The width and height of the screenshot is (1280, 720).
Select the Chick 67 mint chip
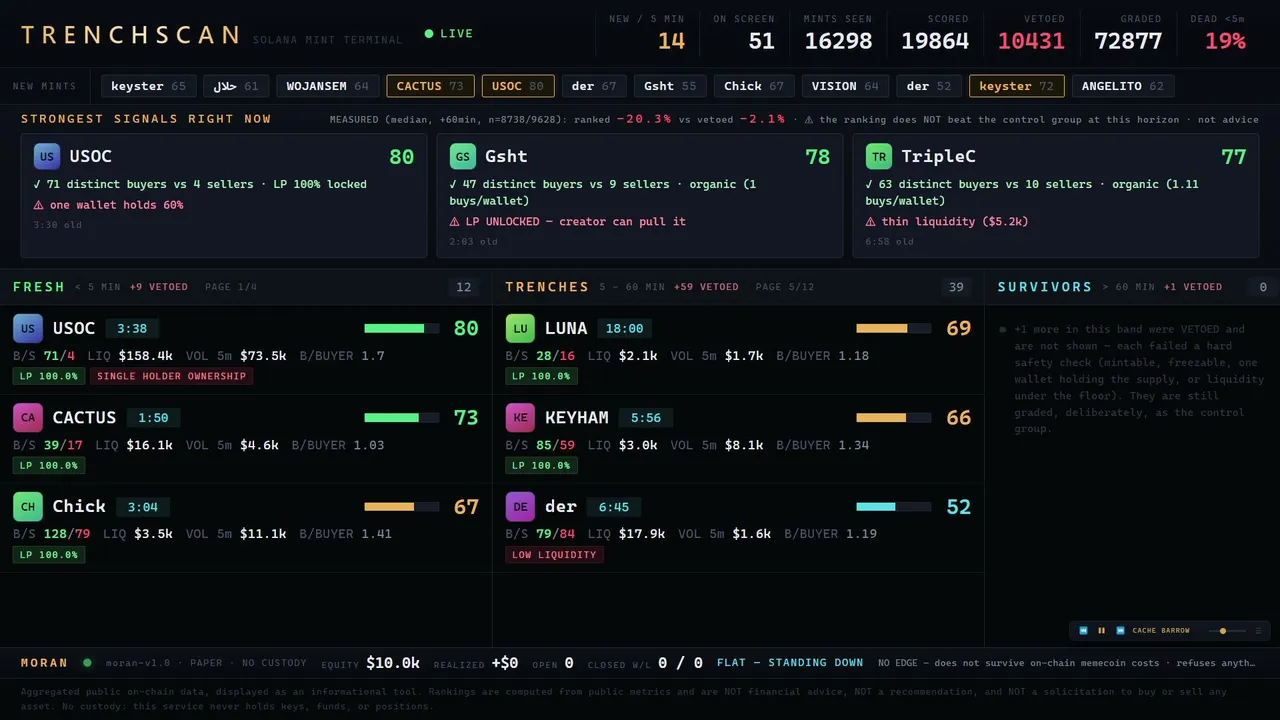(x=754, y=86)
